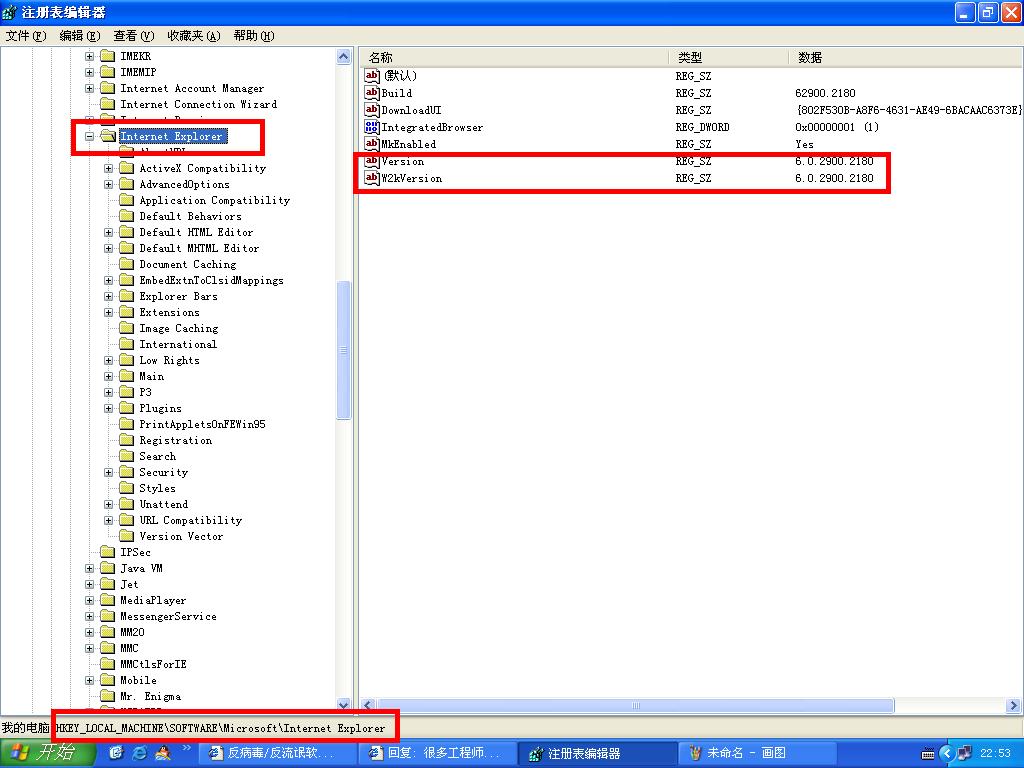Click the values pane scroll left arrow

point(368,705)
